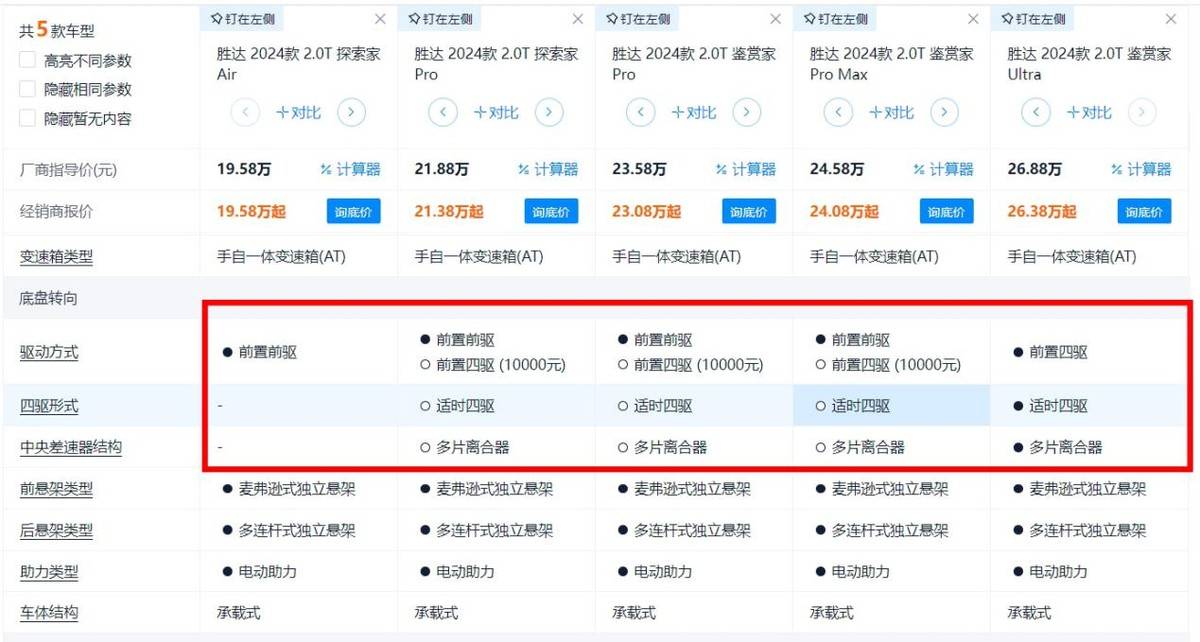Screen dimensions: 1200x642
Task: Click 询底价 next to 21.38万起
Action: 551,212
